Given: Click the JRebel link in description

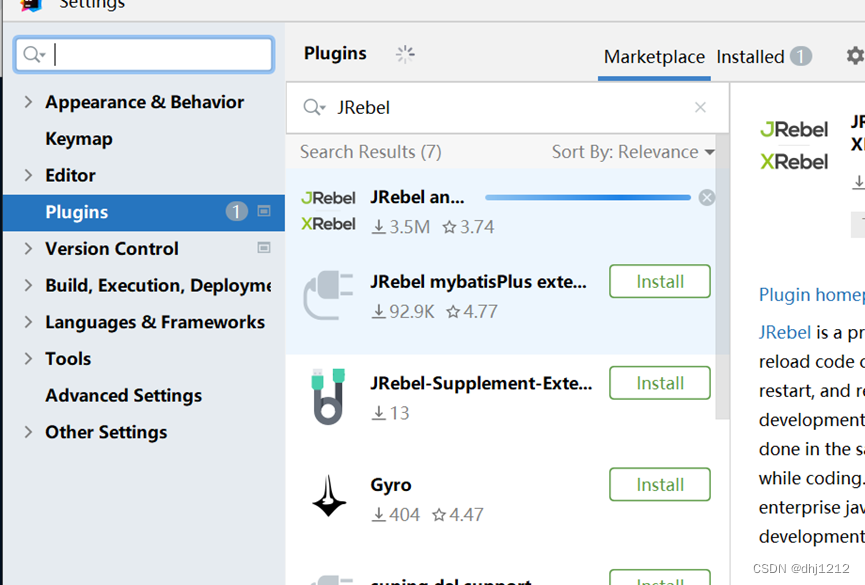Looking at the screenshot, I should (x=784, y=332).
